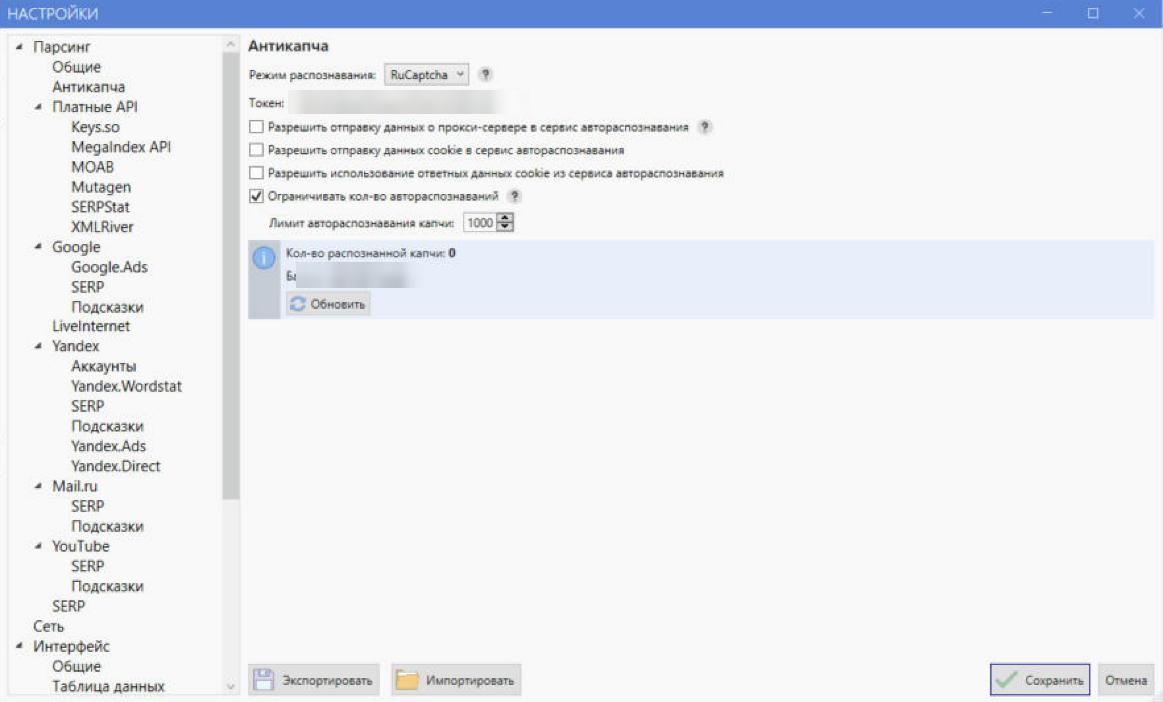1163x702 pixels.
Task: Click Сохранить button
Action: pos(1040,680)
